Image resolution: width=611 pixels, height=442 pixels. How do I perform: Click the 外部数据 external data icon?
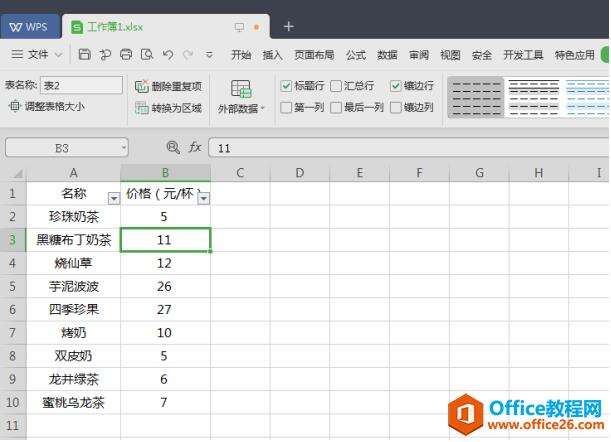(241, 90)
